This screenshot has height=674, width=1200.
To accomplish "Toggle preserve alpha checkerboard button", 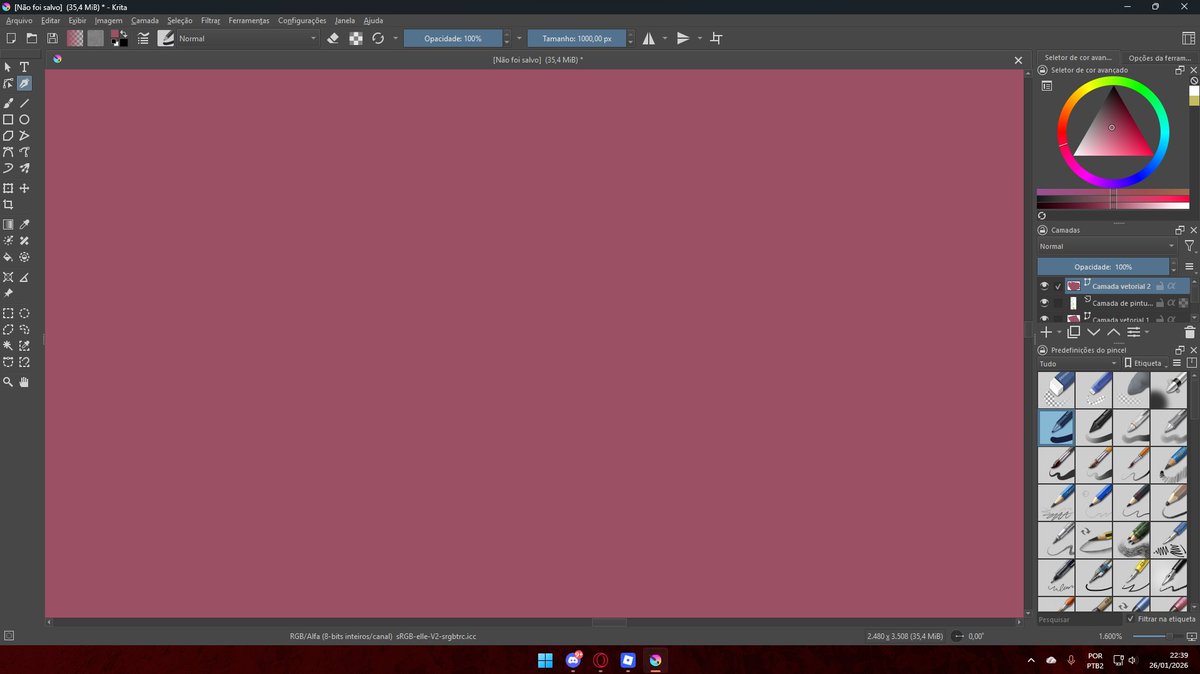I will pos(355,38).
